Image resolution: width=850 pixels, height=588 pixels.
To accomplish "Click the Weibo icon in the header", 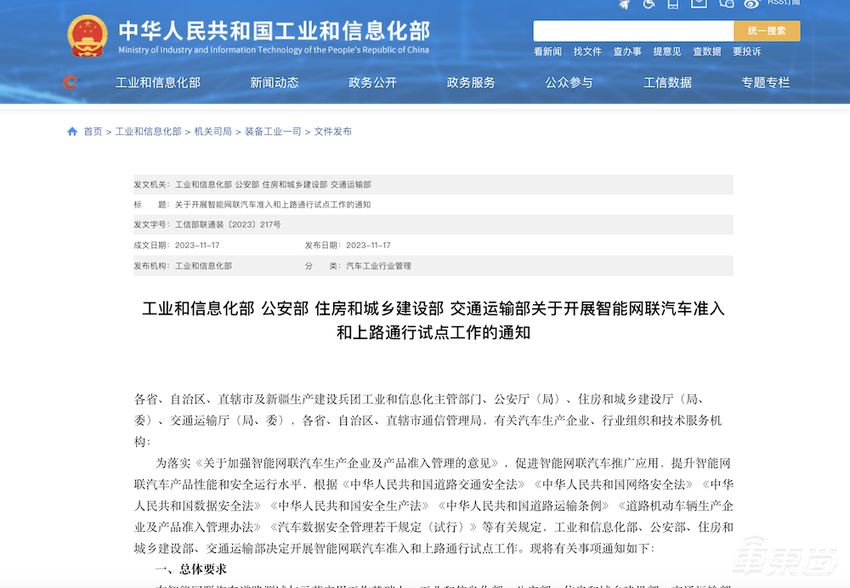I will point(751,5).
